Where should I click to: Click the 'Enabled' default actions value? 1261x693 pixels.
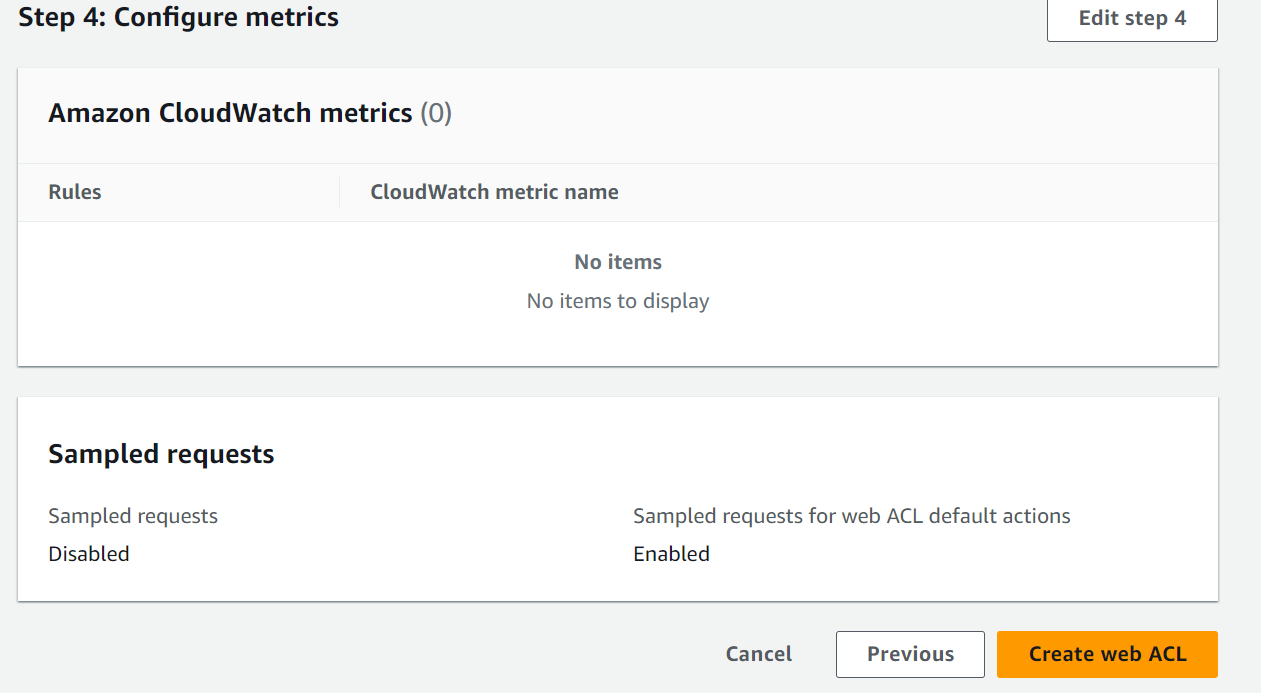tap(671, 554)
